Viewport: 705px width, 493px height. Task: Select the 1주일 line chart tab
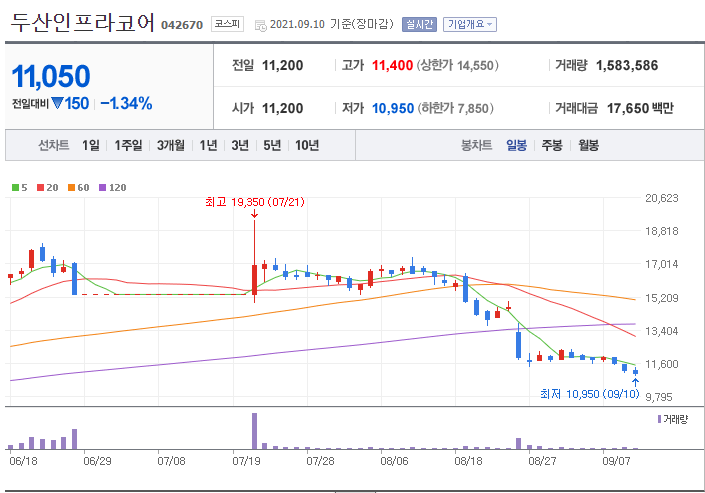128,145
